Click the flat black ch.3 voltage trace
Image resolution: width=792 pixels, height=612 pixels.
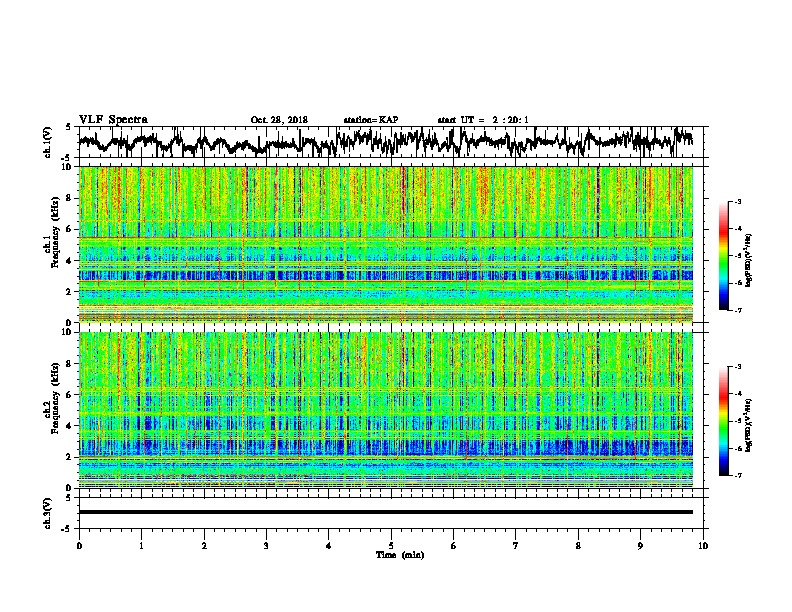point(386,512)
